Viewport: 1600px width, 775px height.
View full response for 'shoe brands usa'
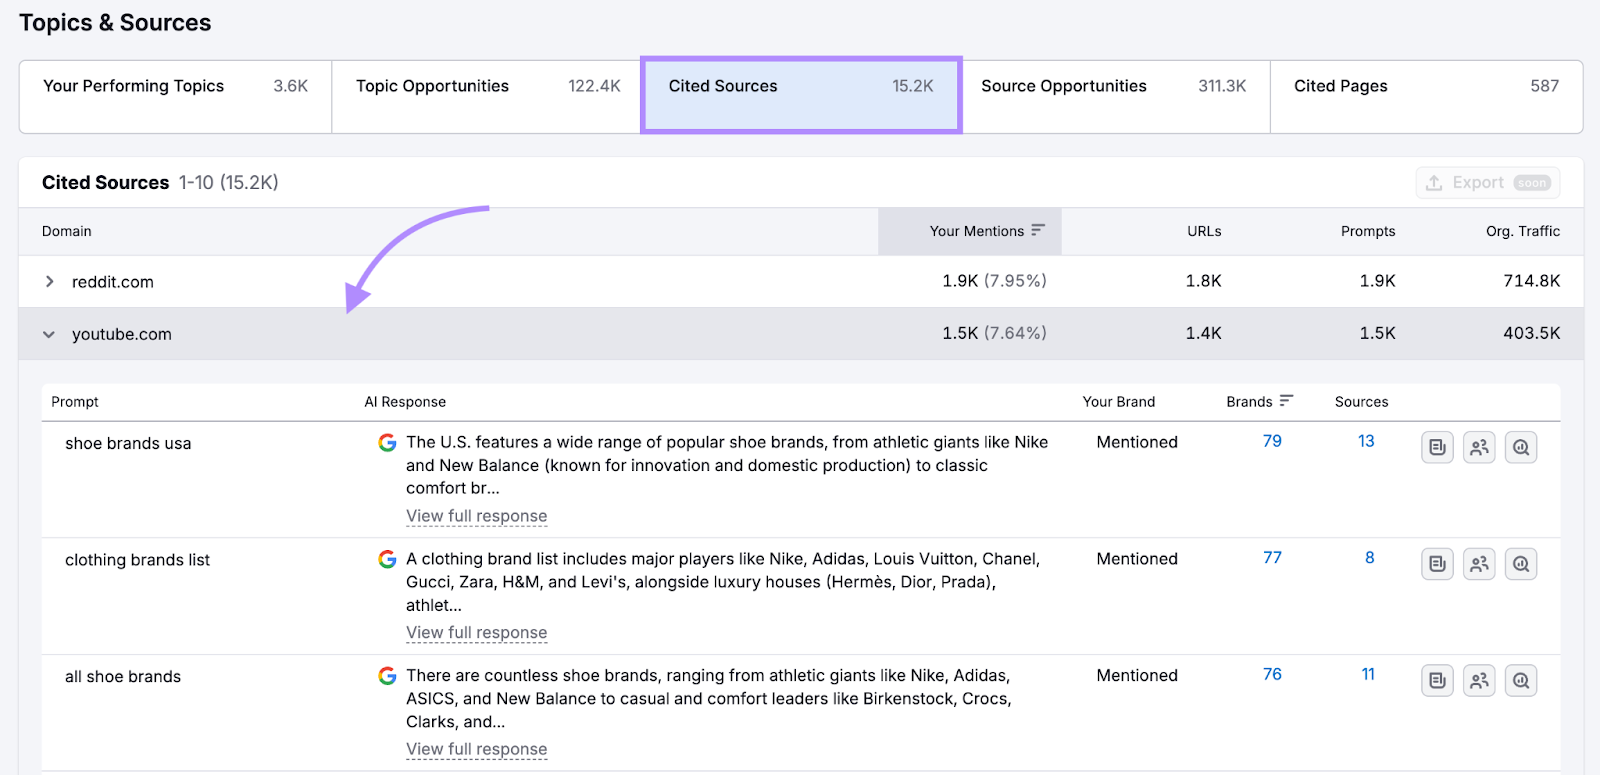click(x=476, y=516)
